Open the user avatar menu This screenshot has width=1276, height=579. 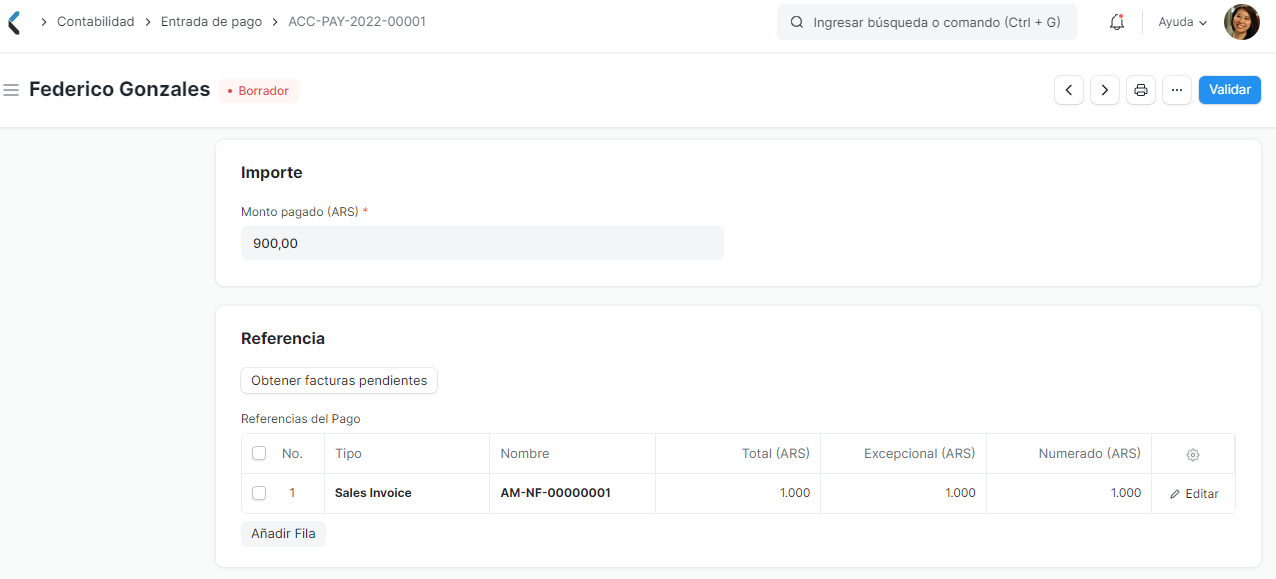point(1242,22)
